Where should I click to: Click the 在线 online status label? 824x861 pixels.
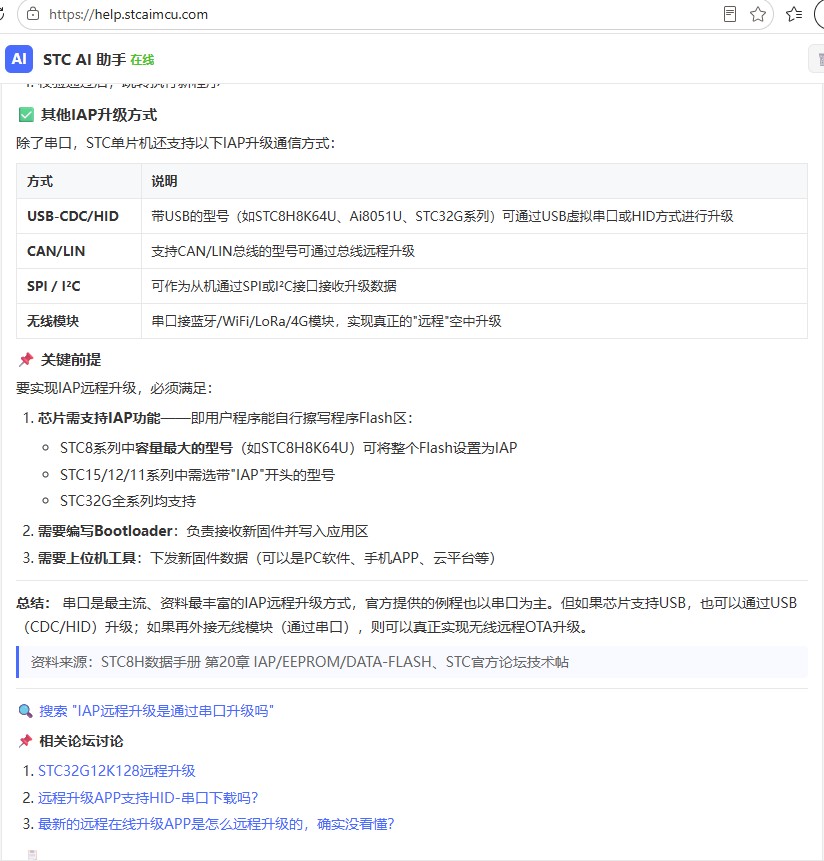(x=142, y=60)
